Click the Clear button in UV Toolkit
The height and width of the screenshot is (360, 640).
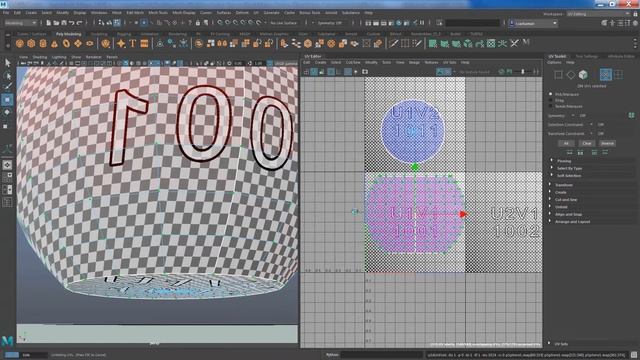point(587,143)
